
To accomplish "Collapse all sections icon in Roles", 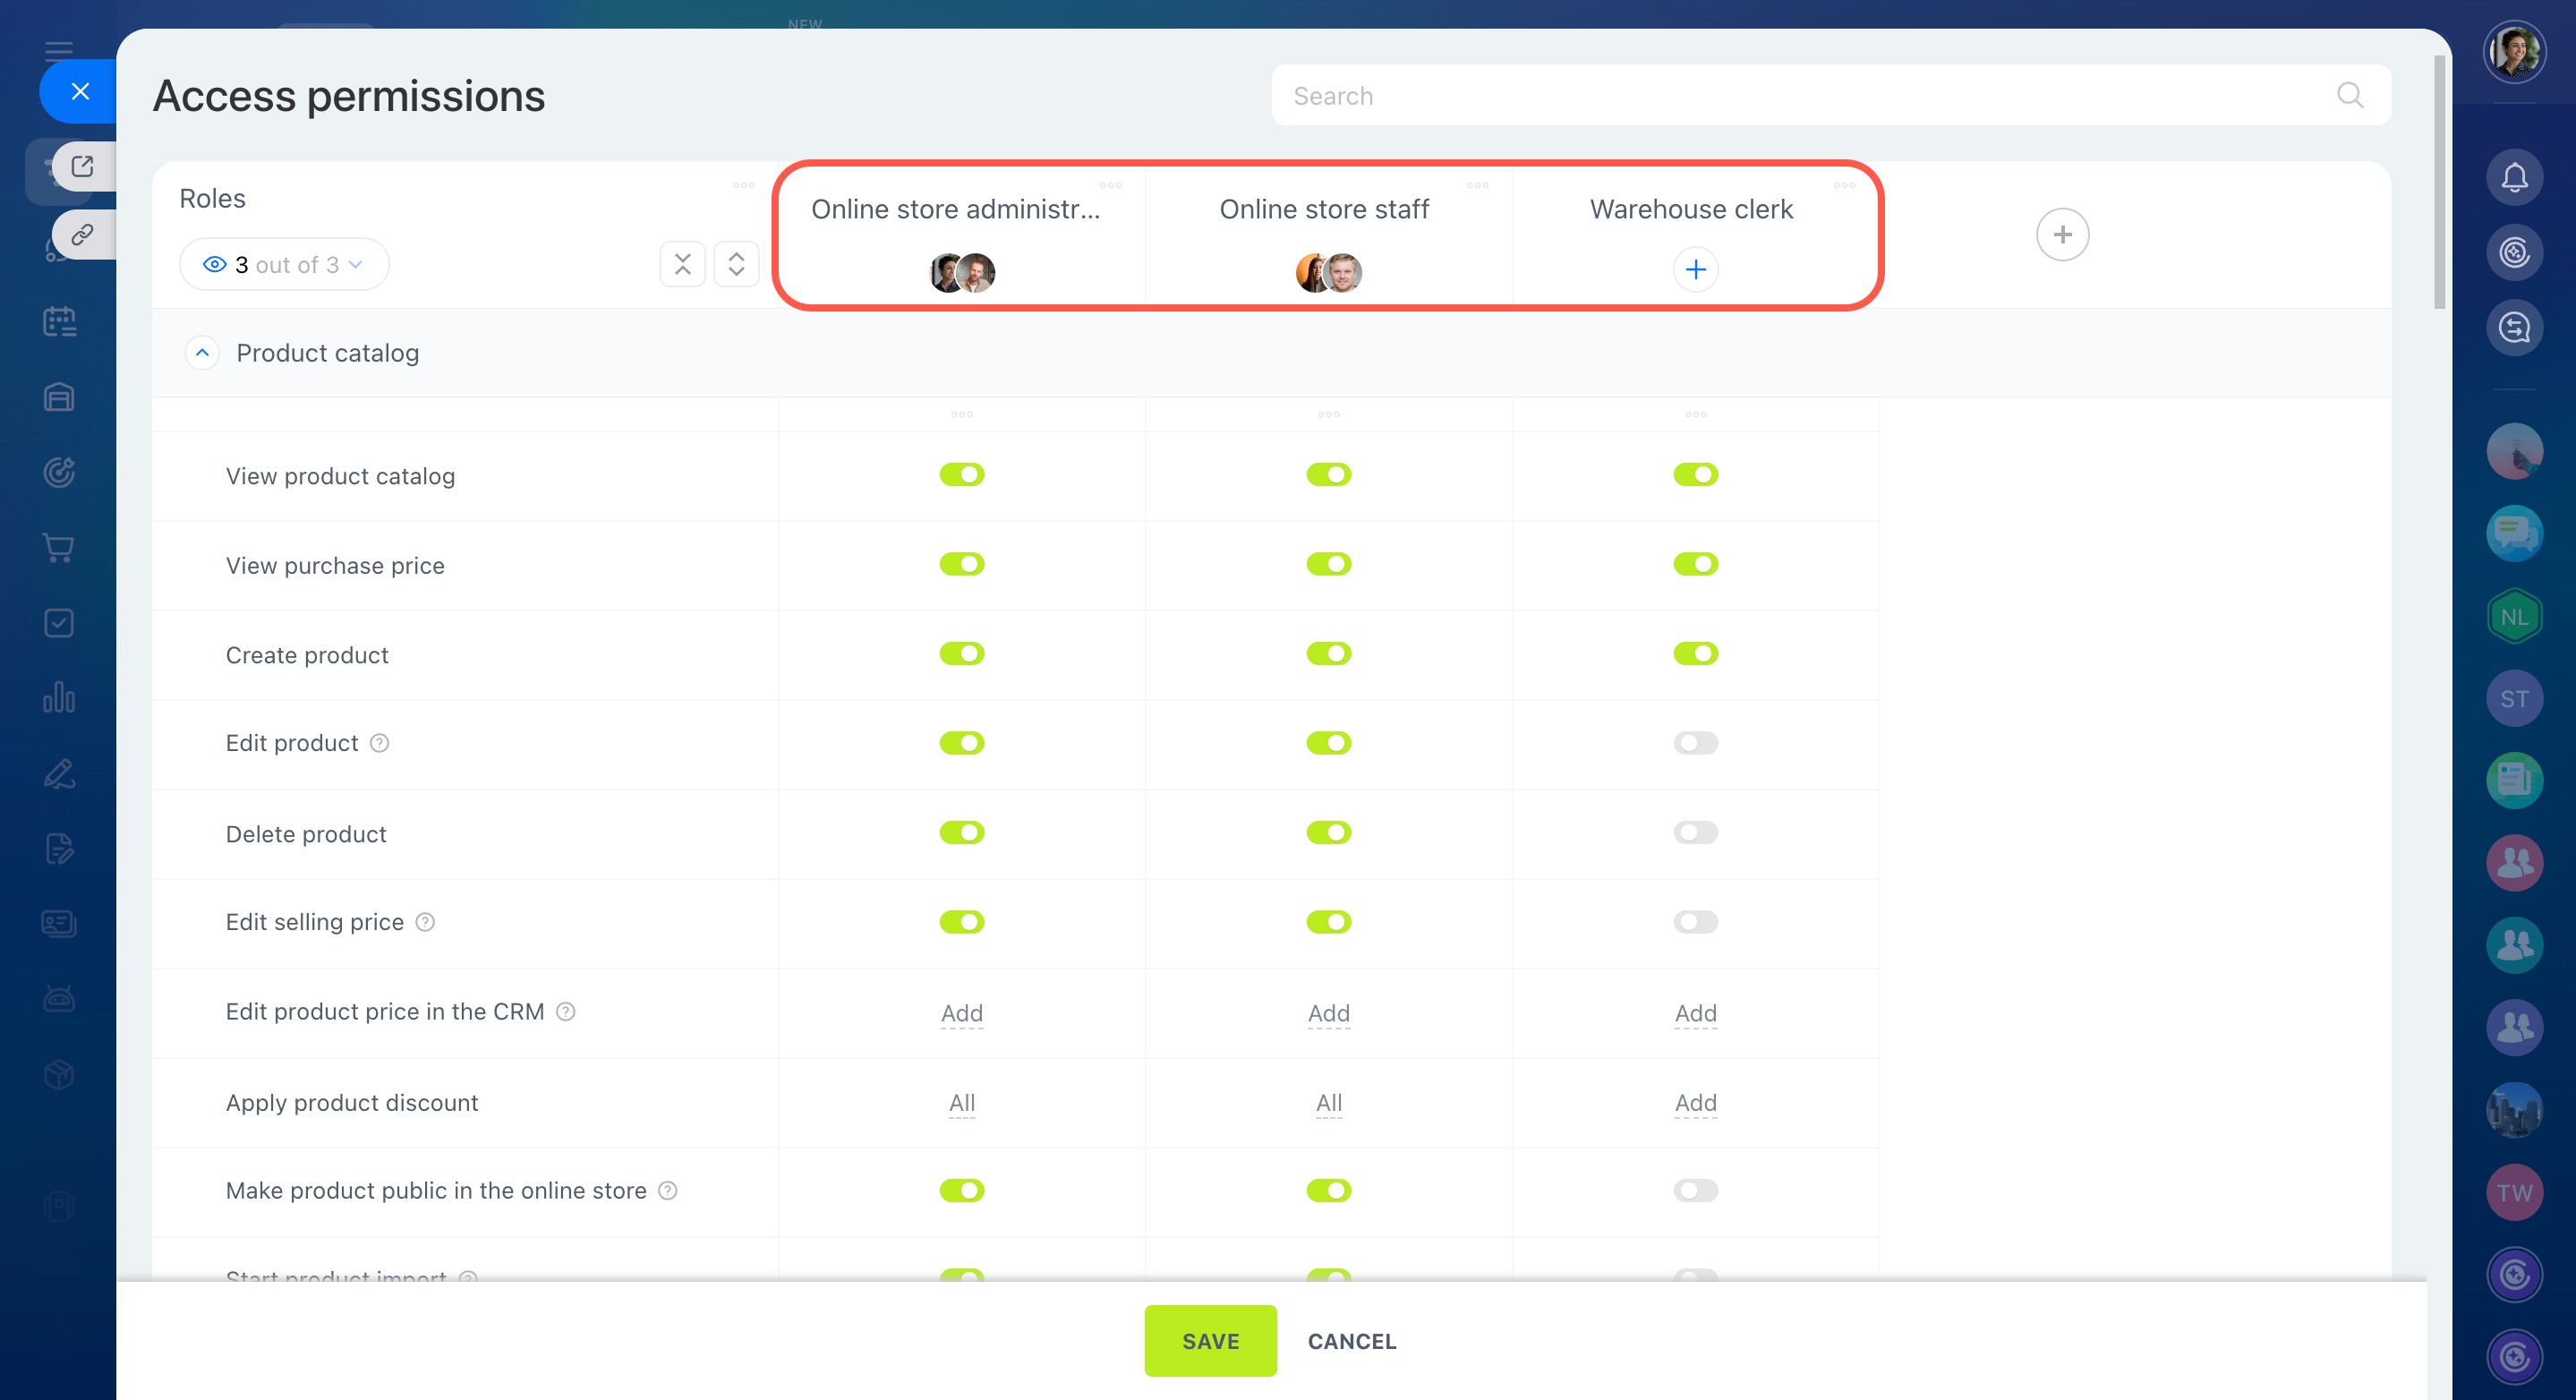I will pos(682,264).
